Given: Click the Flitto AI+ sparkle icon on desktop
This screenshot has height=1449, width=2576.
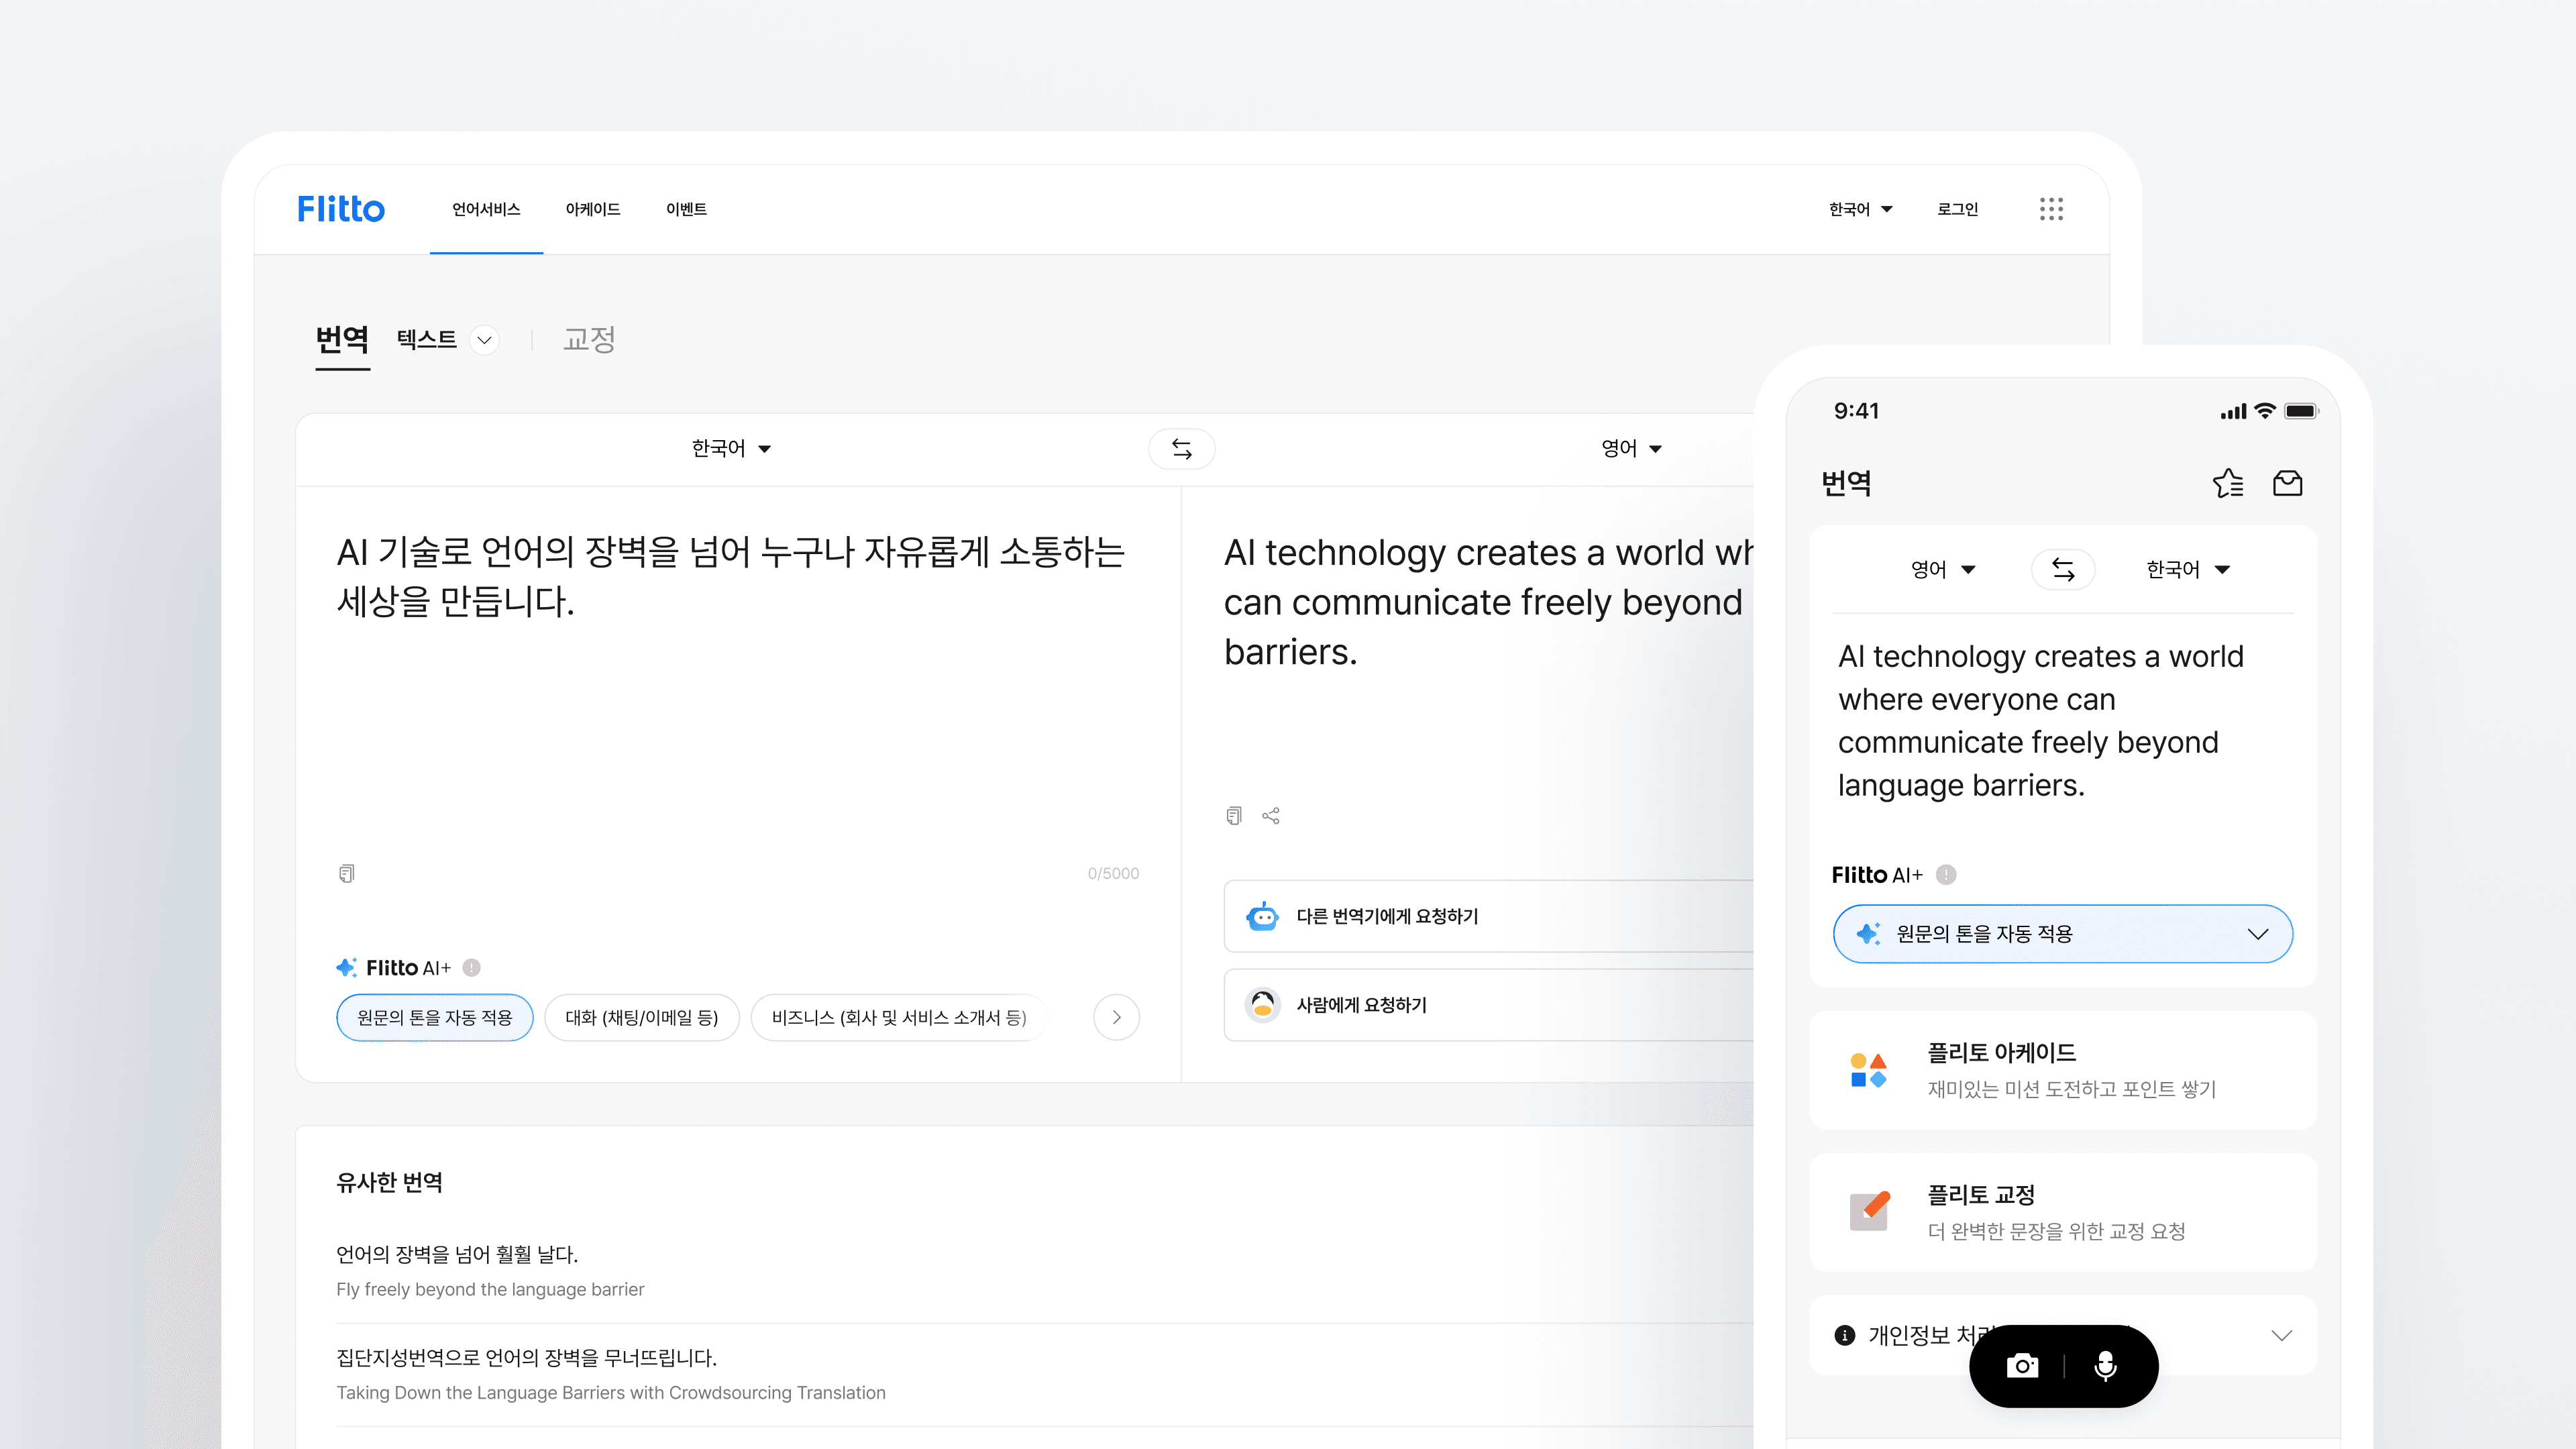Looking at the screenshot, I should (346, 967).
